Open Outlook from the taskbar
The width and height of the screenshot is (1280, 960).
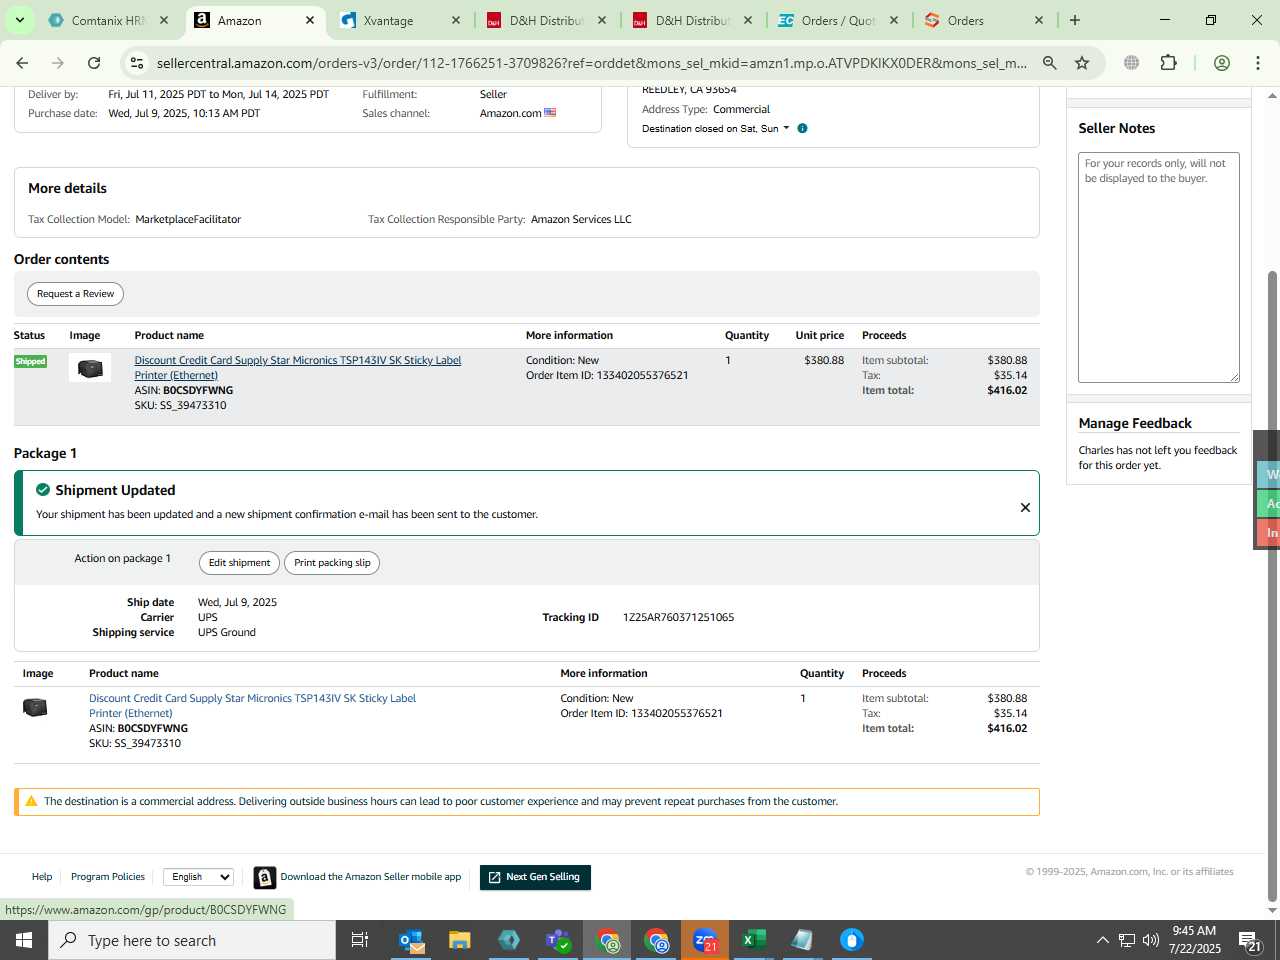click(411, 940)
